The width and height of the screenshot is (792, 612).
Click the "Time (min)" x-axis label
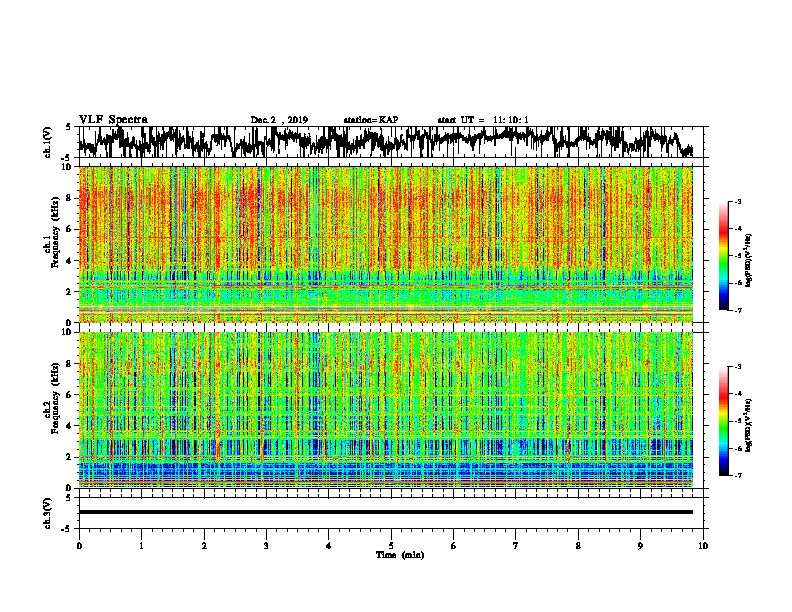click(x=400, y=555)
